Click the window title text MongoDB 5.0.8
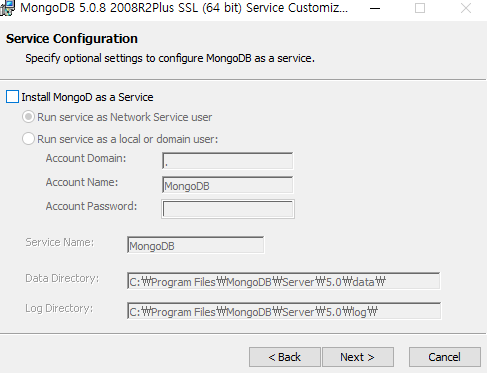The height and width of the screenshot is (373, 487). [184, 8]
